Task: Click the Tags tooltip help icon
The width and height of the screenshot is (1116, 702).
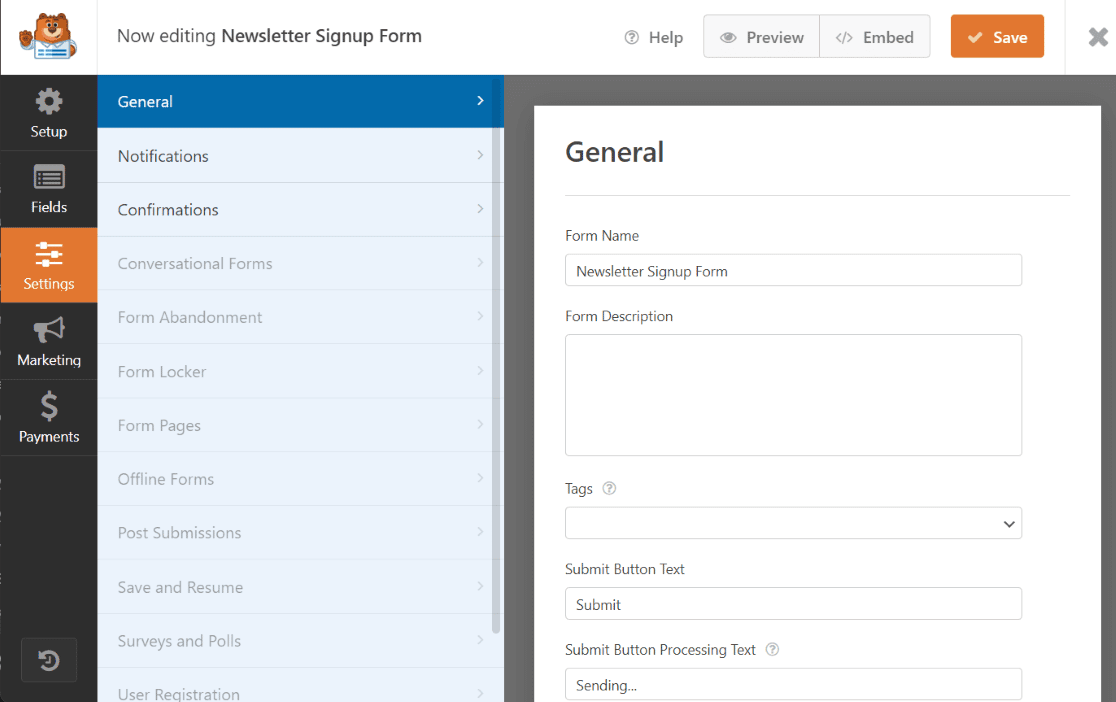Action: pyautogui.click(x=608, y=488)
